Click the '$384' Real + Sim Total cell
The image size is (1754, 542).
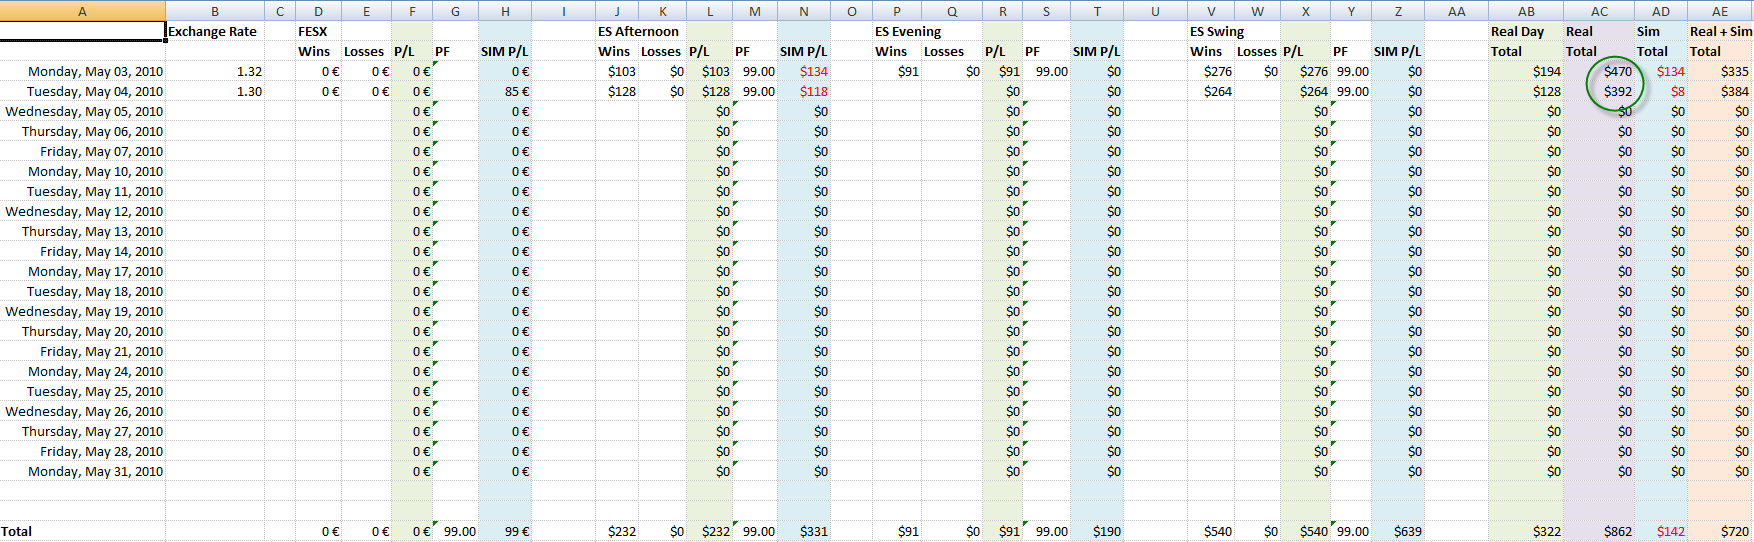coord(1720,91)
